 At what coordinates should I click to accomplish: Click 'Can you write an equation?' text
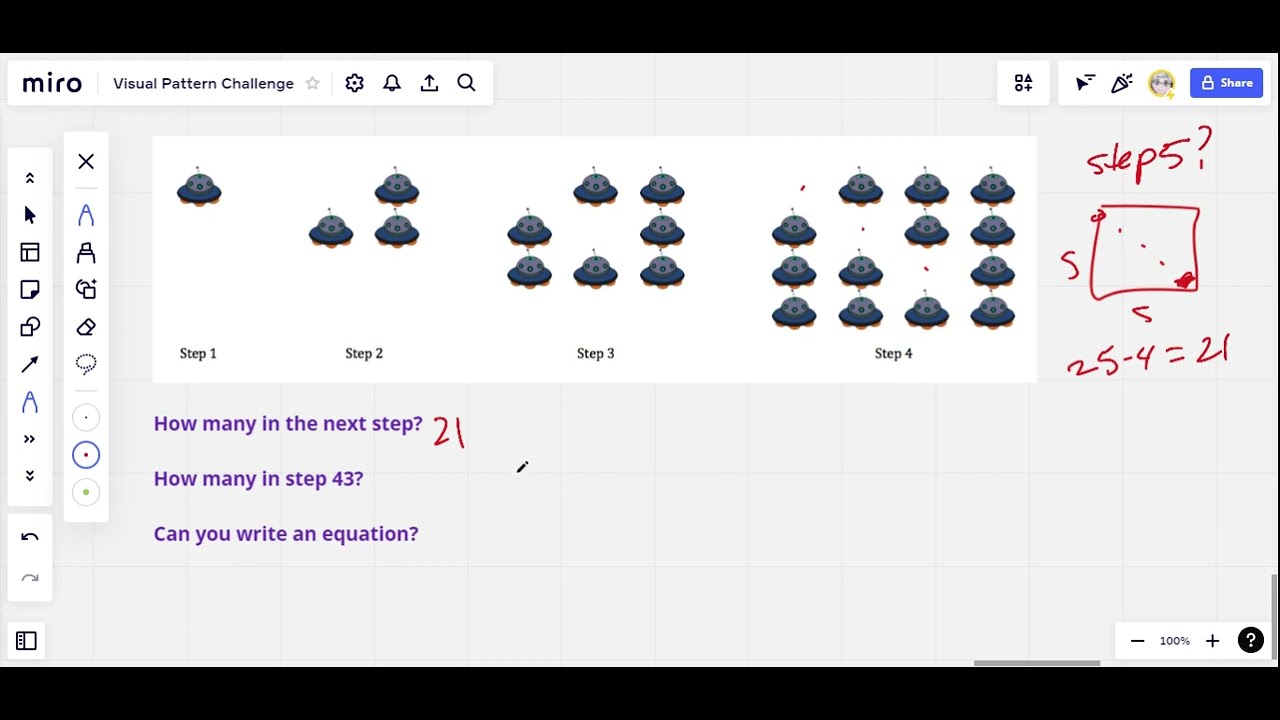[286, 533]
